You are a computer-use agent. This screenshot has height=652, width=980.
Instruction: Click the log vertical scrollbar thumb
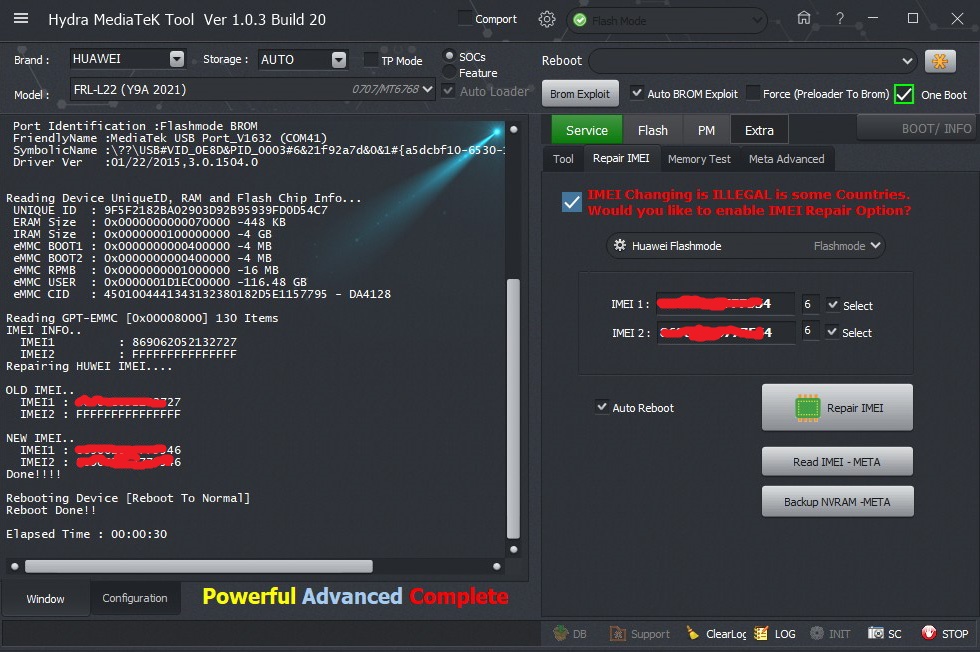(x=513, y=408)
